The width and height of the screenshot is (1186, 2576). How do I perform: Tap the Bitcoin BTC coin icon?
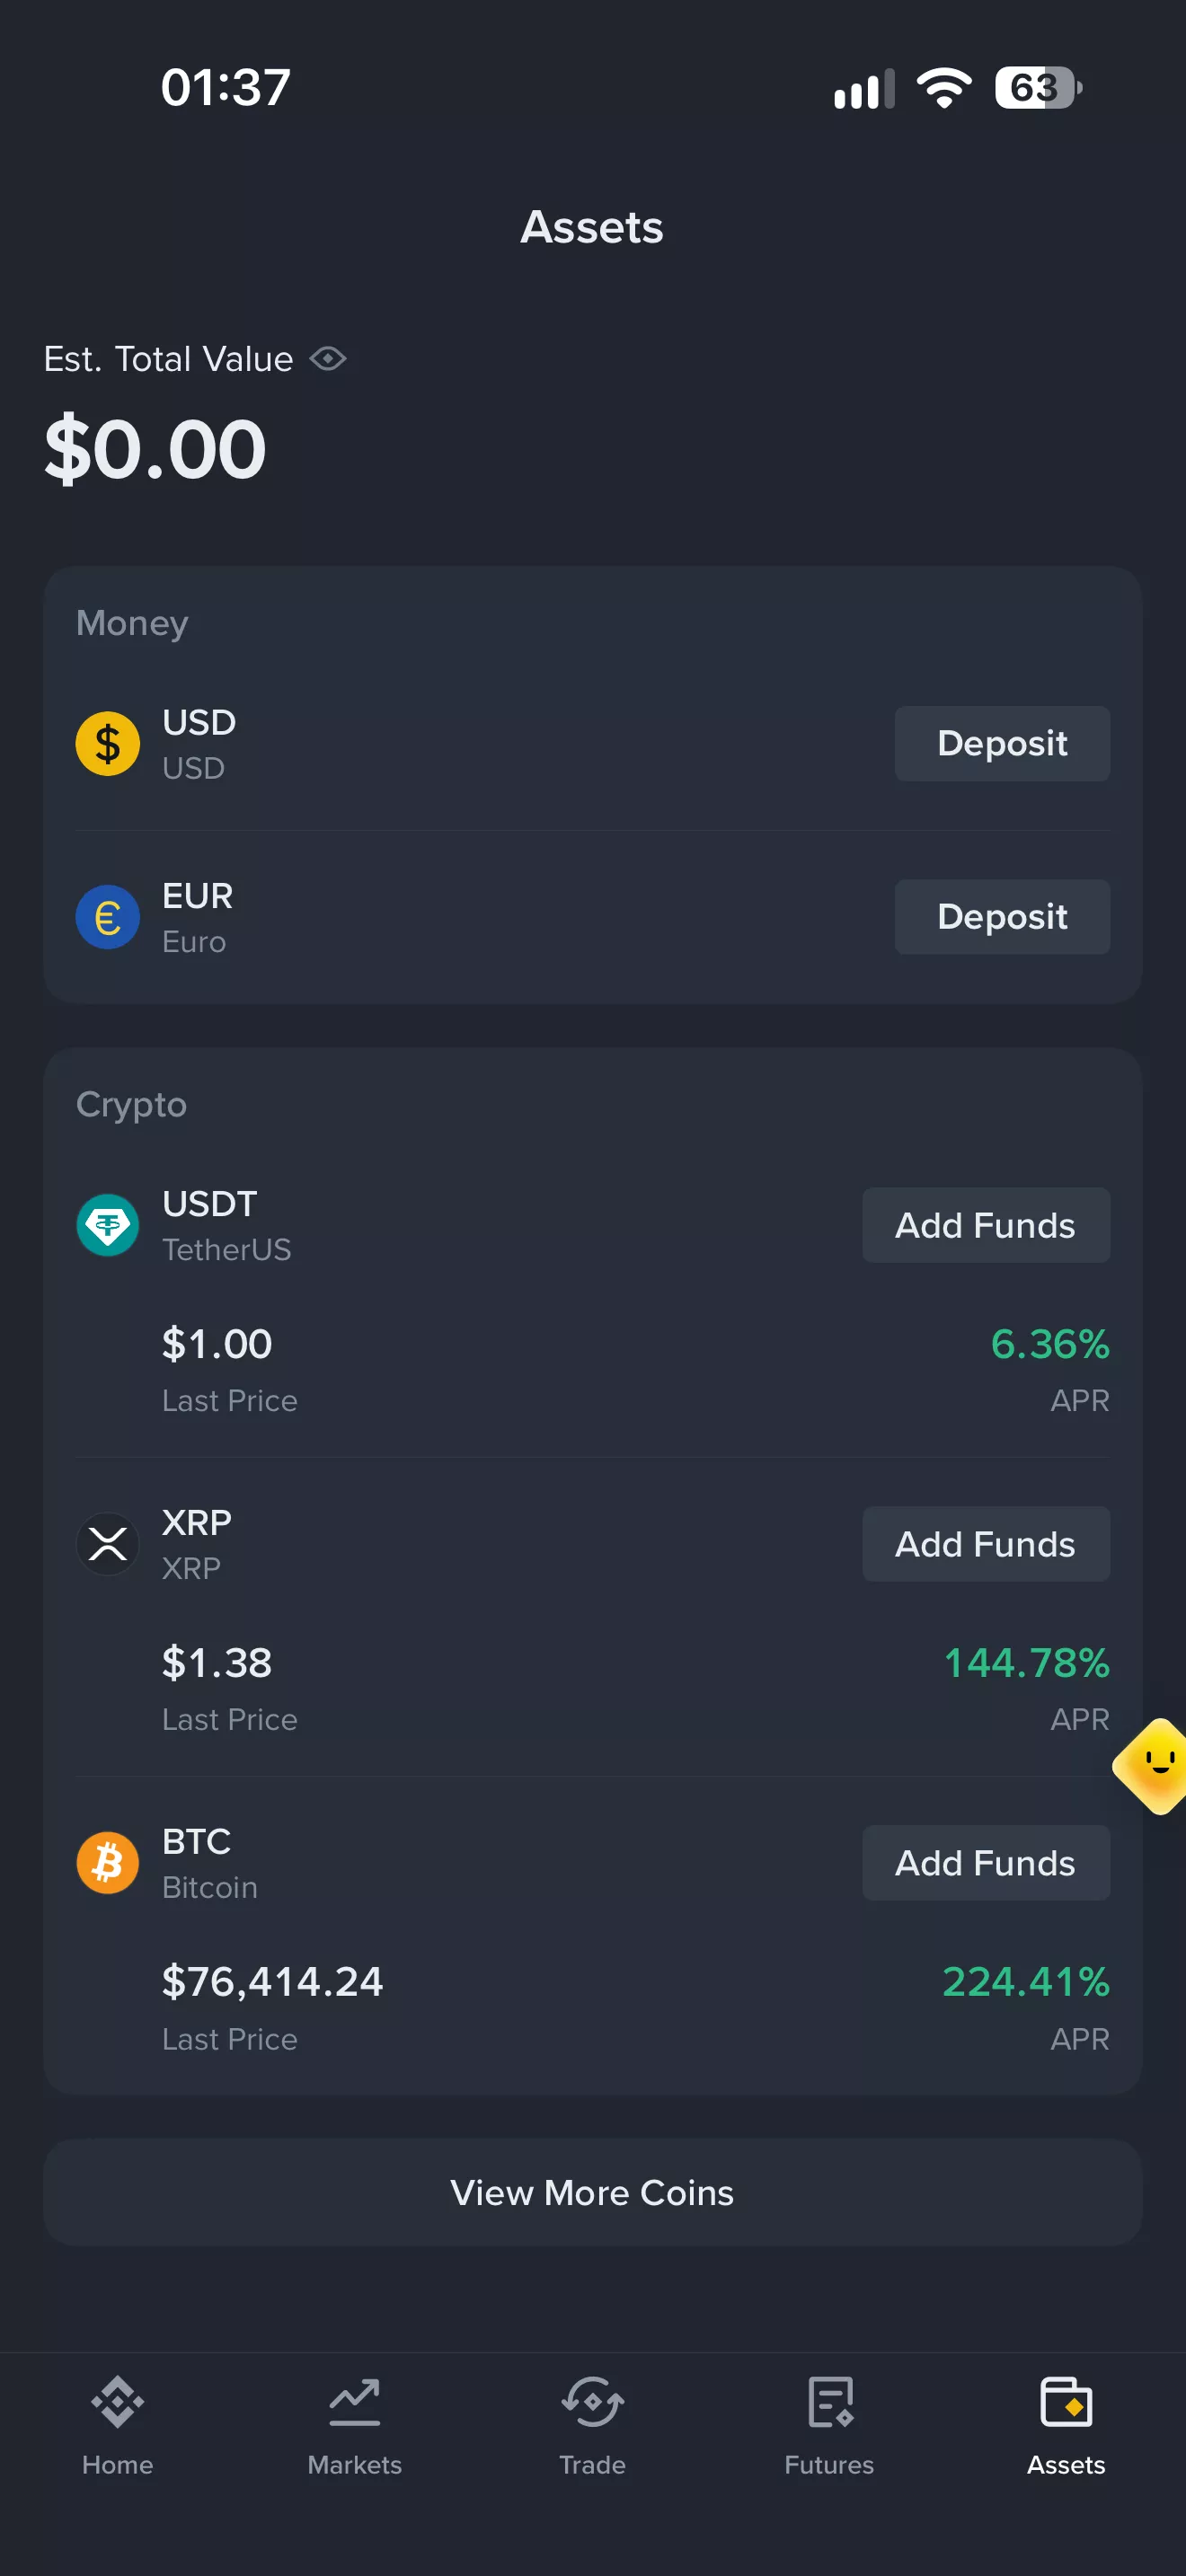click(108, 1862)
